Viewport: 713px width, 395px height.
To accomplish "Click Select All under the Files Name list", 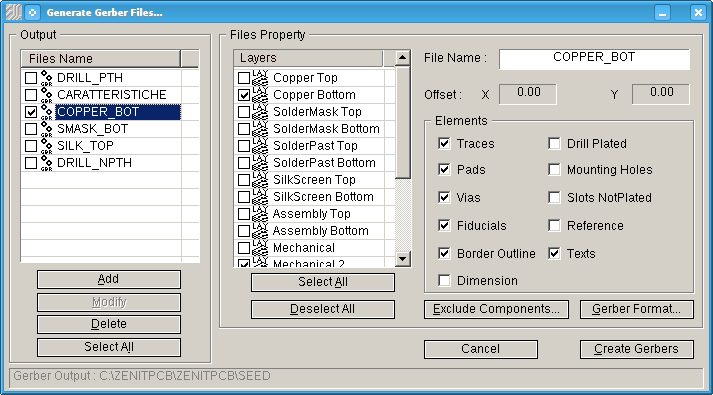I will pyautogui.click(x=109, y=347).
